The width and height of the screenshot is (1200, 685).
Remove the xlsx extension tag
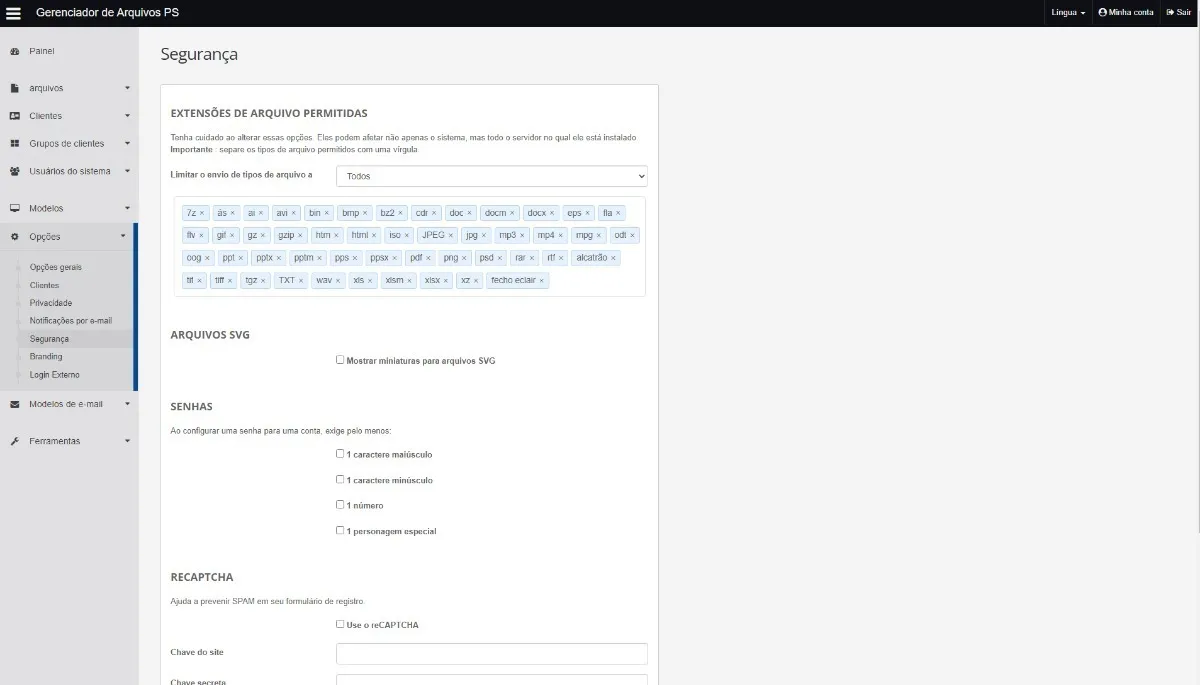[446, 281]
